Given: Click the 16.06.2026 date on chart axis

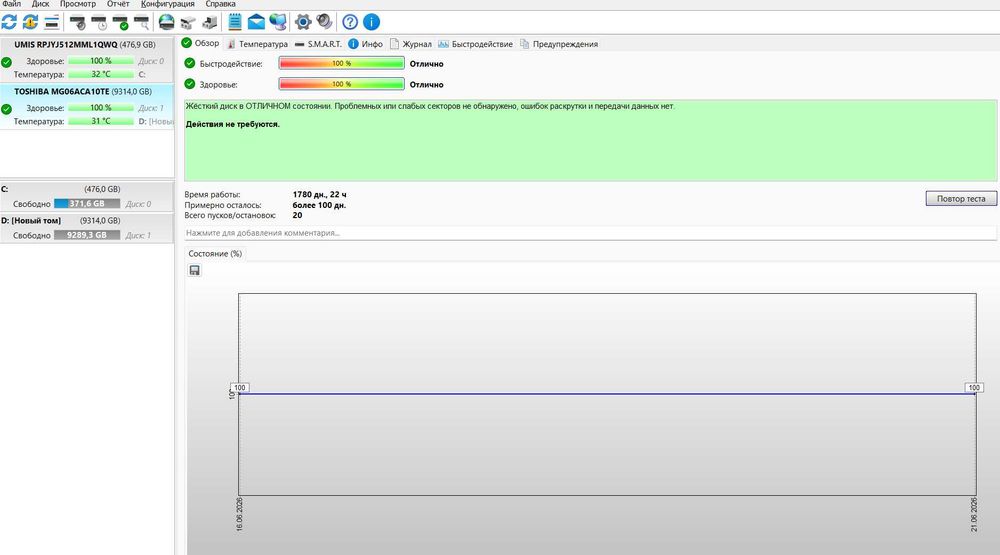Looking at the screenshot, I should [x=239, y=514].
